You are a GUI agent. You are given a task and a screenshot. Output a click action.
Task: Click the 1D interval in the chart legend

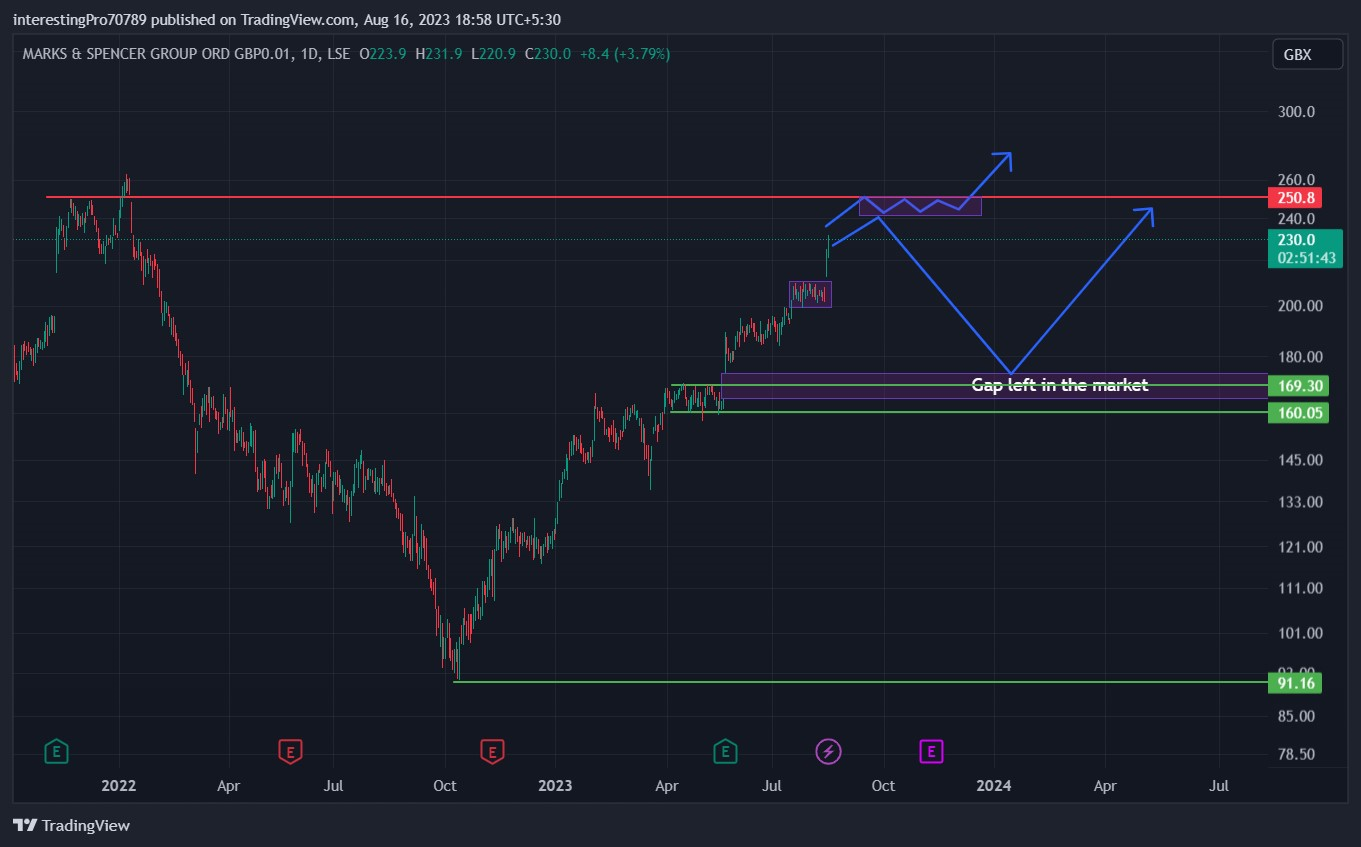[306, 54]
